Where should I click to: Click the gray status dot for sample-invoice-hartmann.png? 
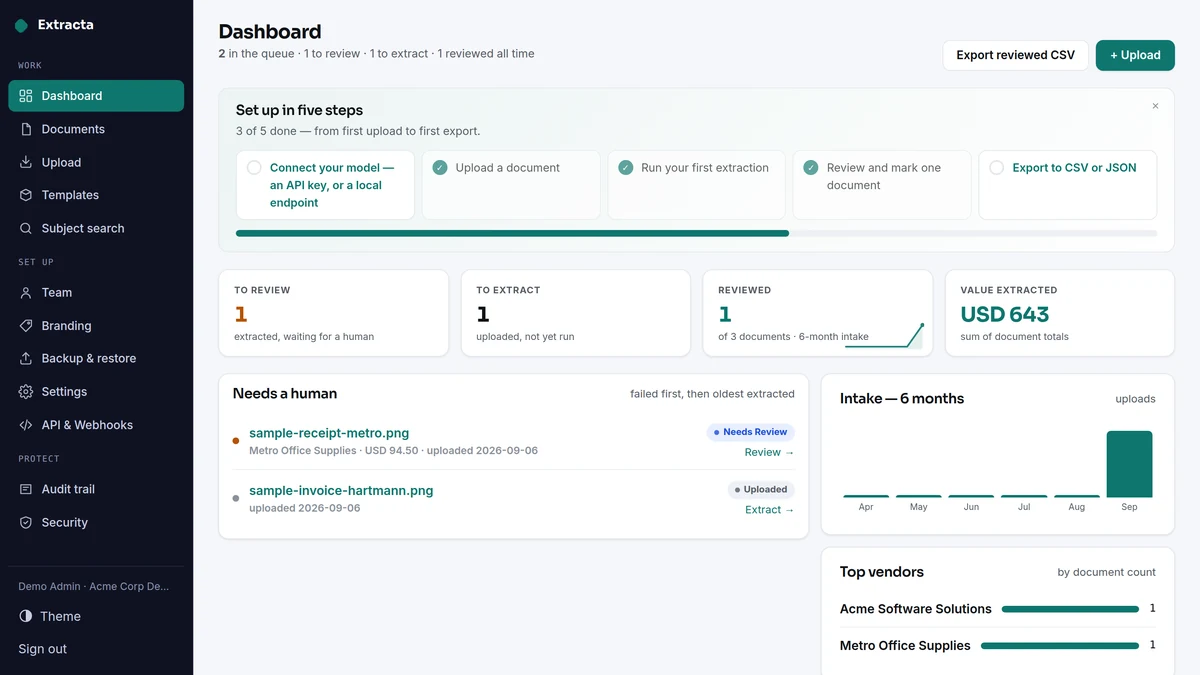[x=236, y=498]
